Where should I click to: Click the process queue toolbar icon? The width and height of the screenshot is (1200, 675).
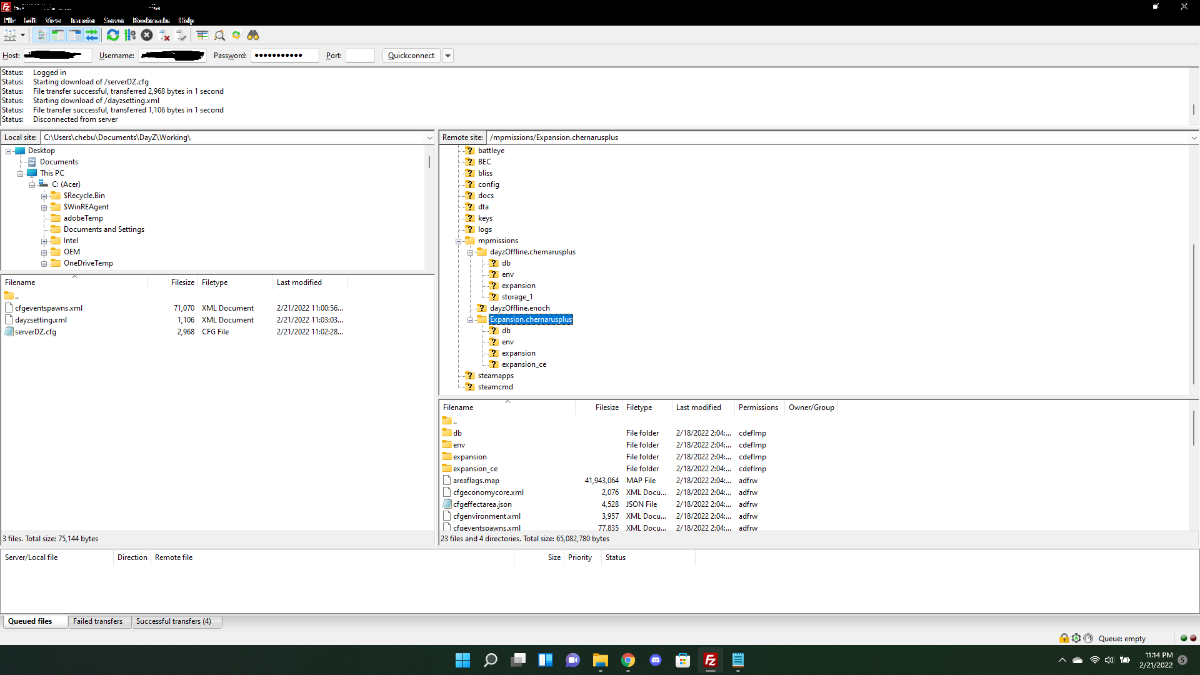pos(130,35)
